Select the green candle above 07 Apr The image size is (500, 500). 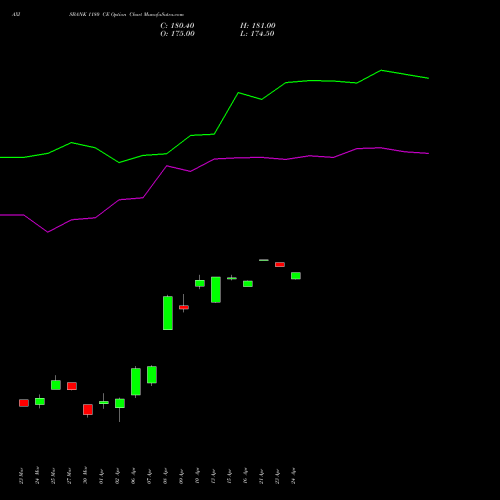152,375
